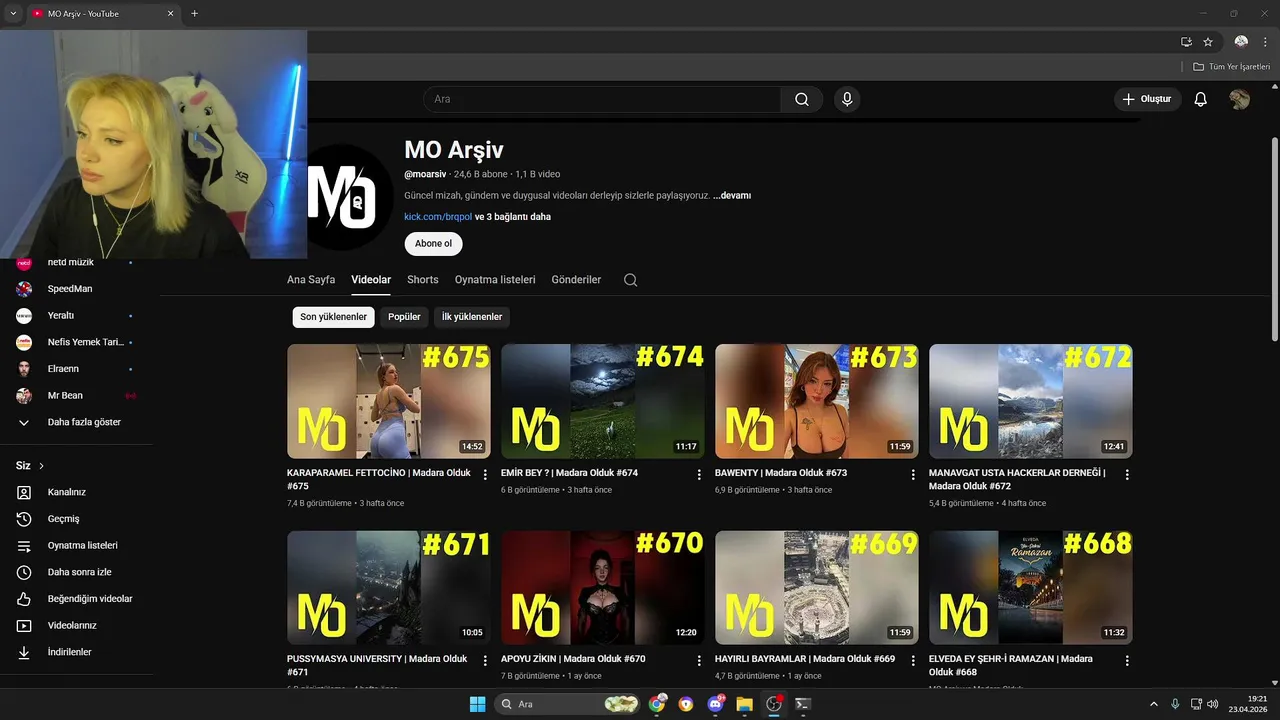Bookmark the page with the star icon
Image resolution: width=1280 pixels, height=720 pixels.
1208,42
